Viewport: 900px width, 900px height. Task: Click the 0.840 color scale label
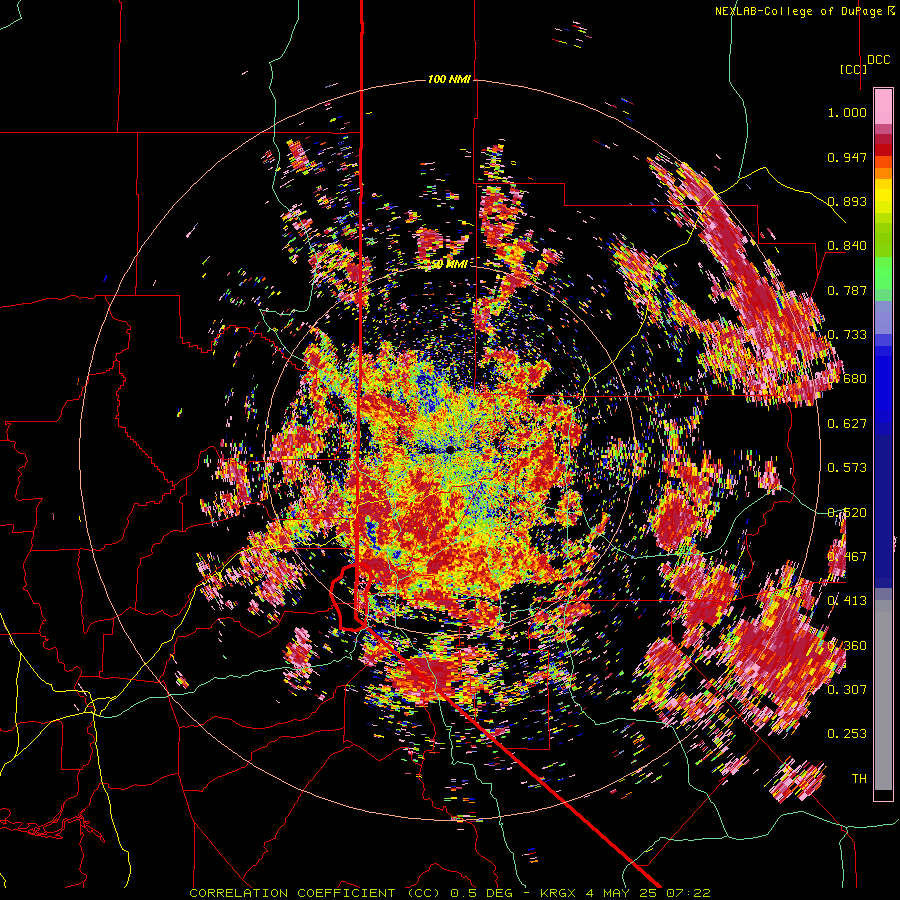coord(847,246)
